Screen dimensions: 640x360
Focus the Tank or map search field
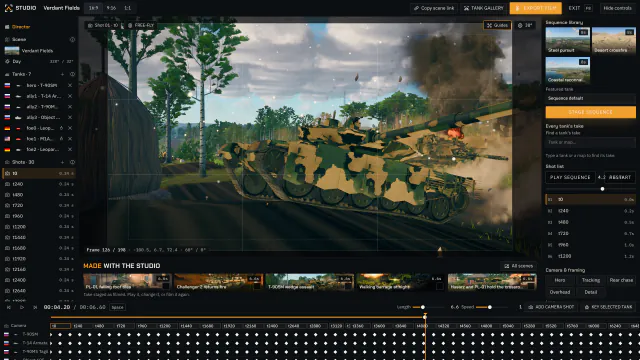point(590,142)
